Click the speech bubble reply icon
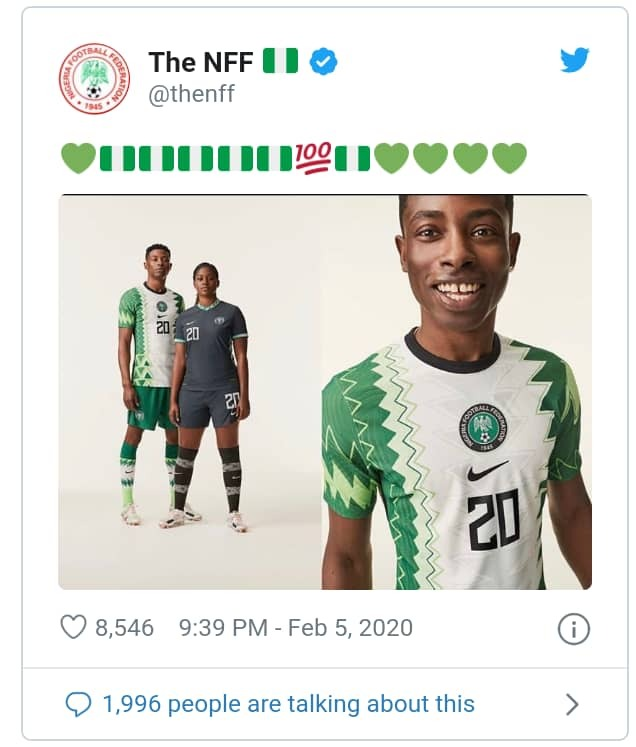Image resolution: width=636 pixels, height=747 pixels. click(78, 705)
